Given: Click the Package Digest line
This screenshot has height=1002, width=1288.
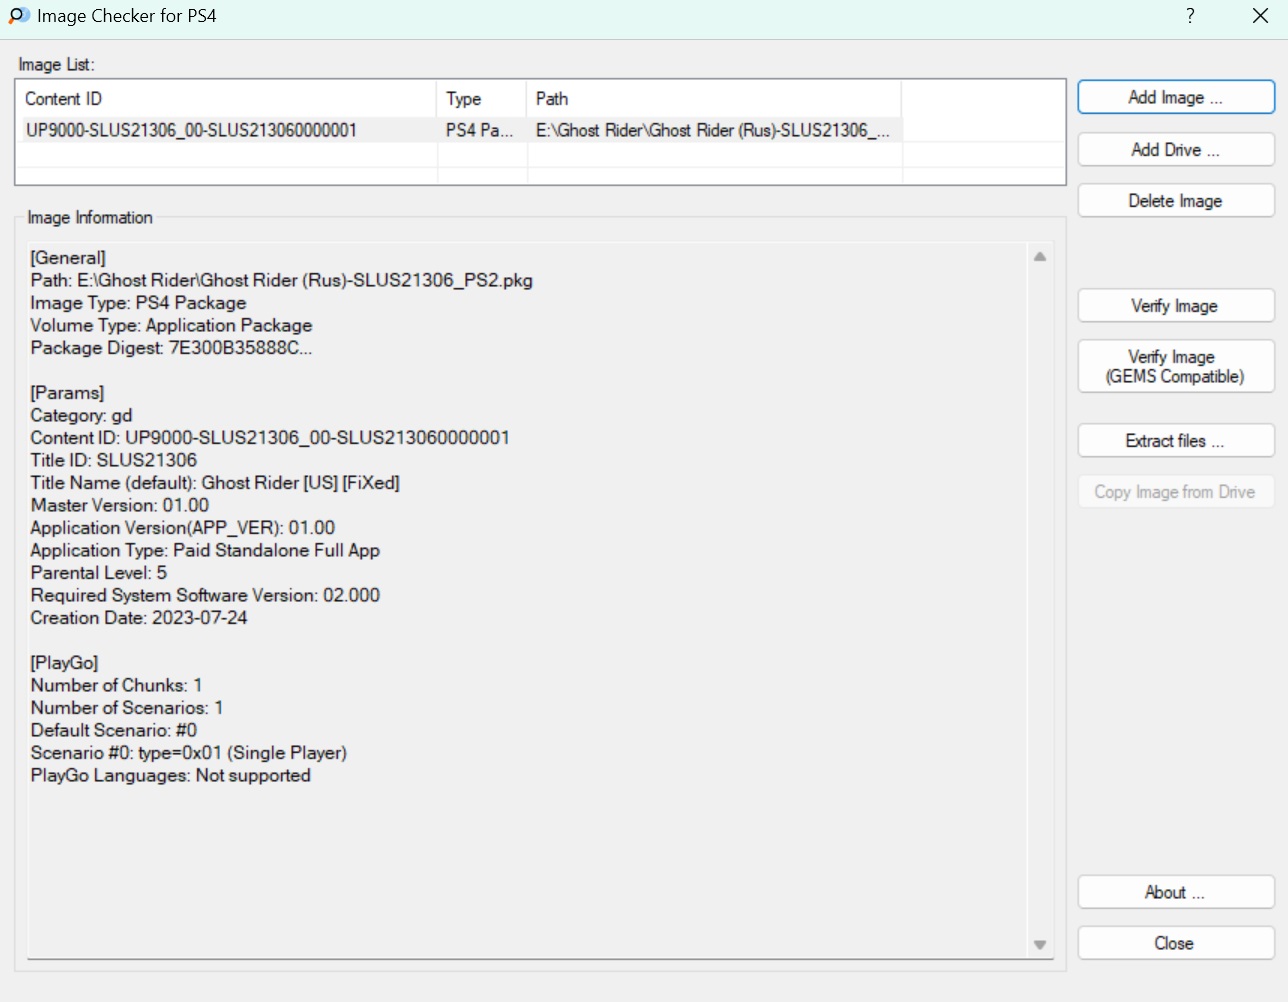Looking at the screenshot, I should 171,348.
